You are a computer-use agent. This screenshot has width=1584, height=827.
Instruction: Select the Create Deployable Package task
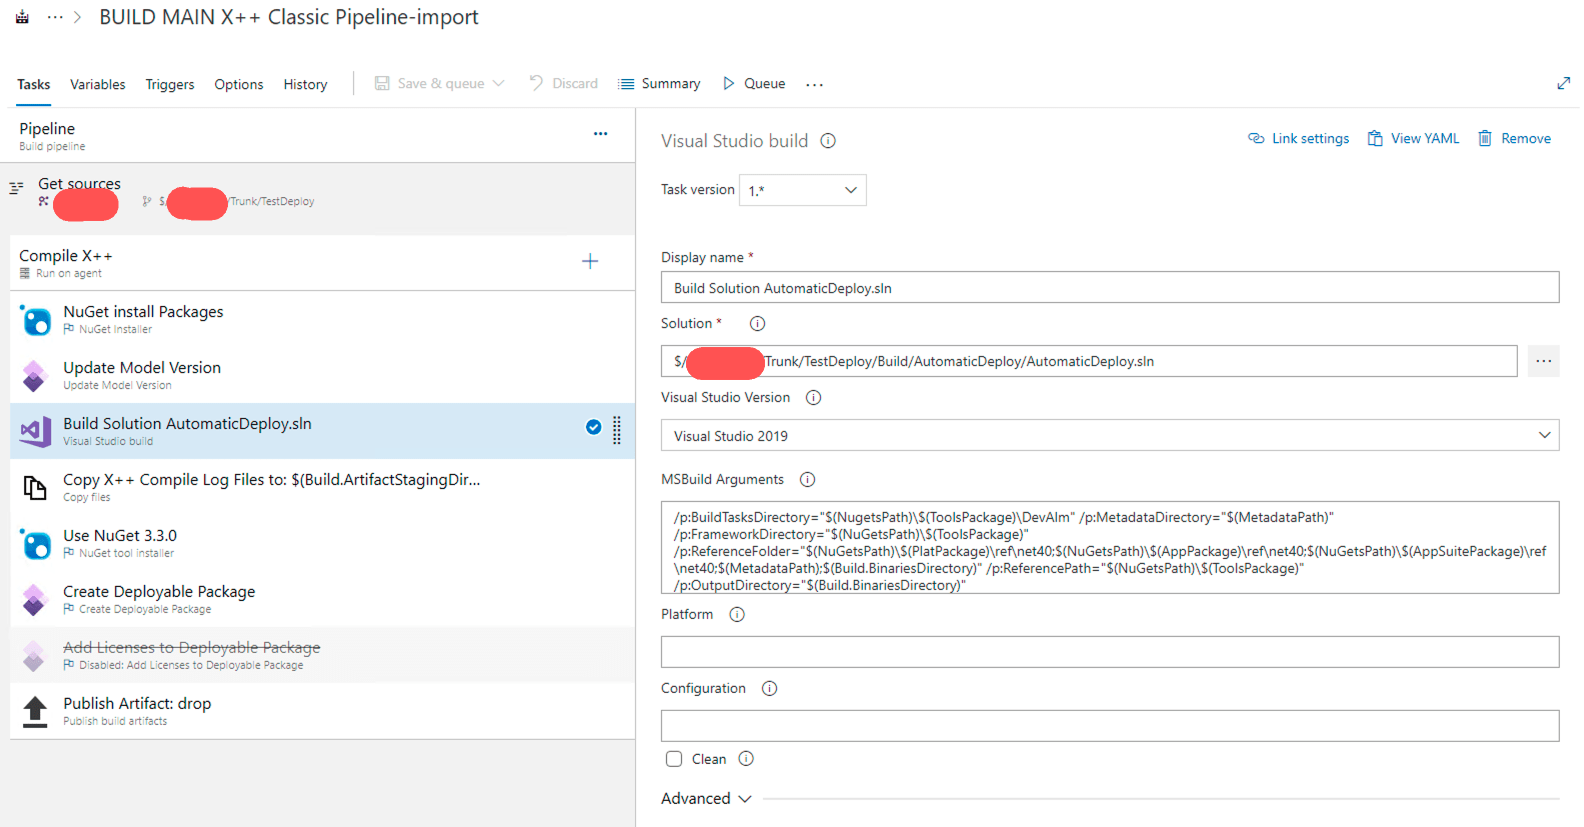(322, 599)
